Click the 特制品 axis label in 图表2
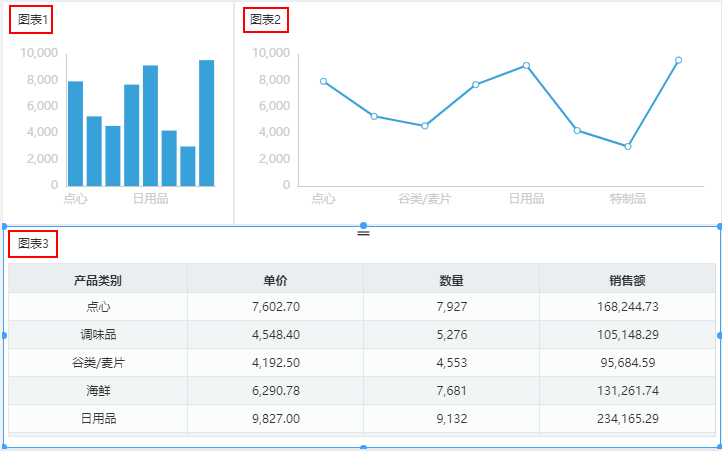Image resolution: width=722 pixels, height=451 pixels. [x=628, y=199]
